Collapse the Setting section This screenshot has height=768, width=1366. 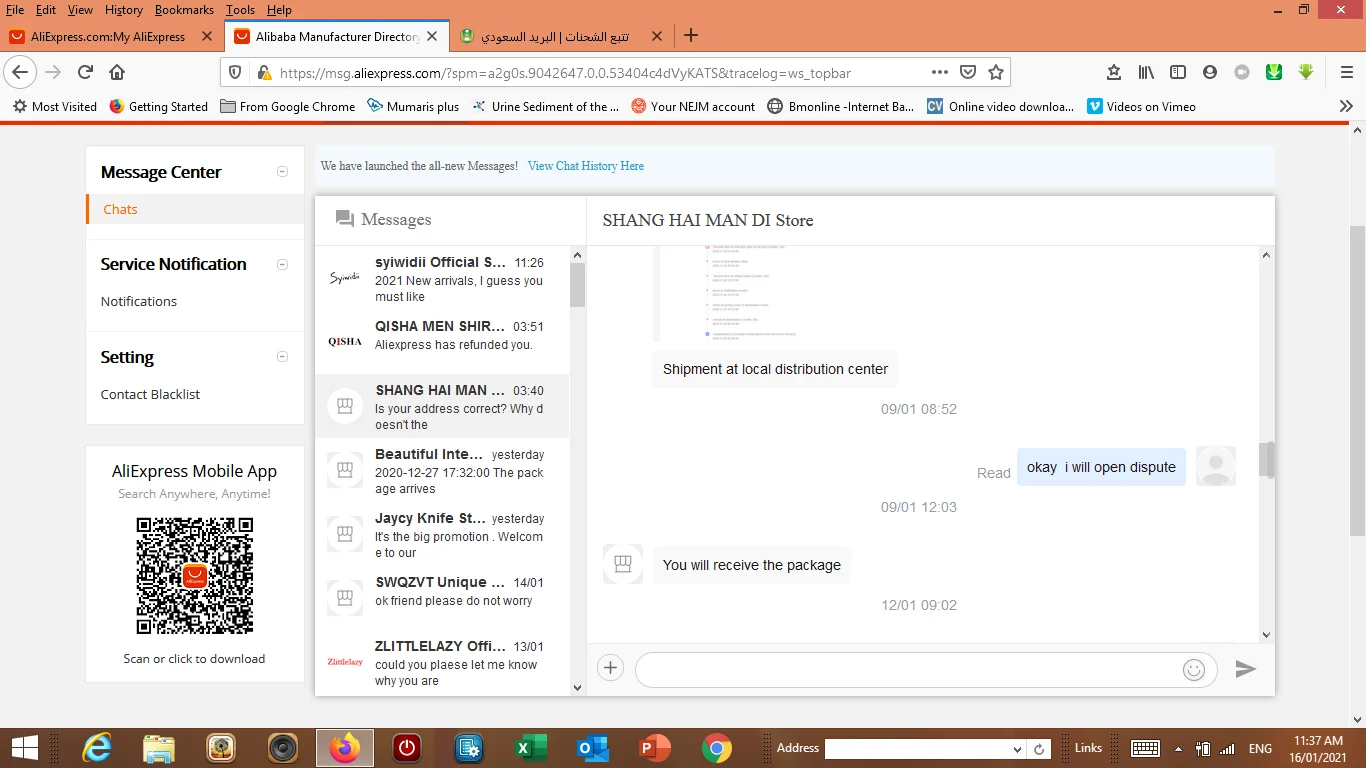(x=282, y=357)
